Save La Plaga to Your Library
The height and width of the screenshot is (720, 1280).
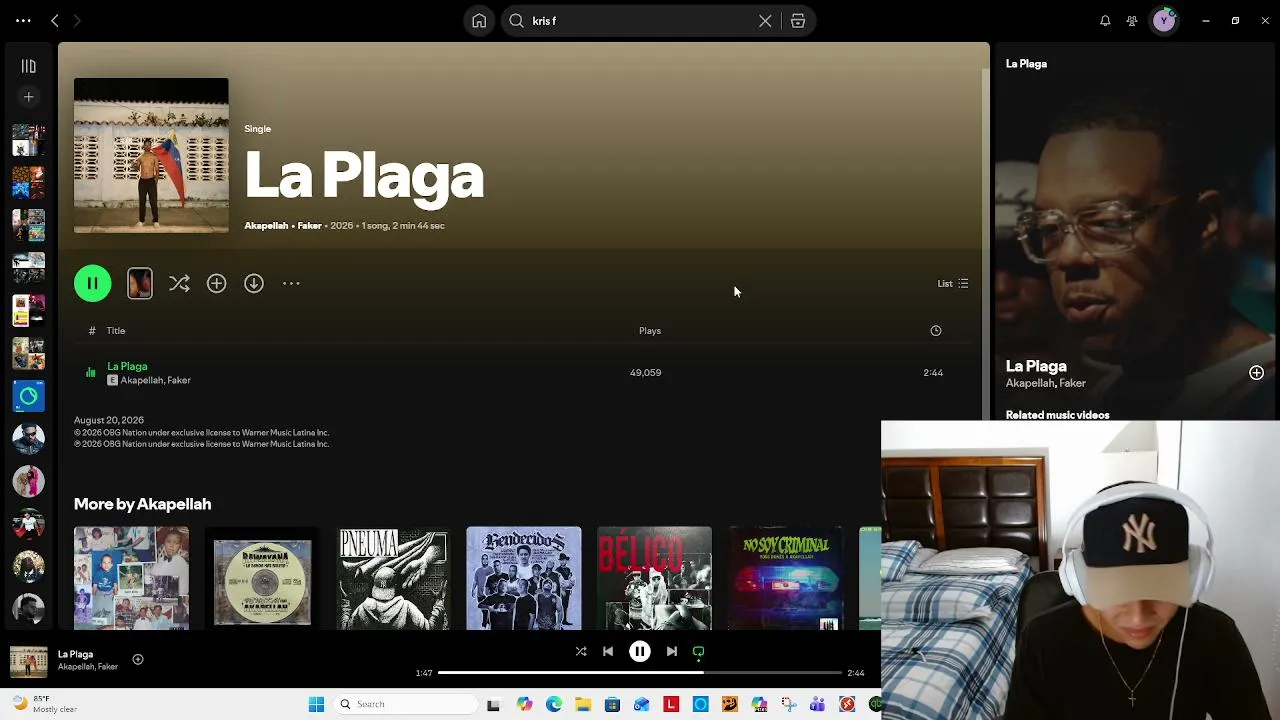[x=216, y=284]
